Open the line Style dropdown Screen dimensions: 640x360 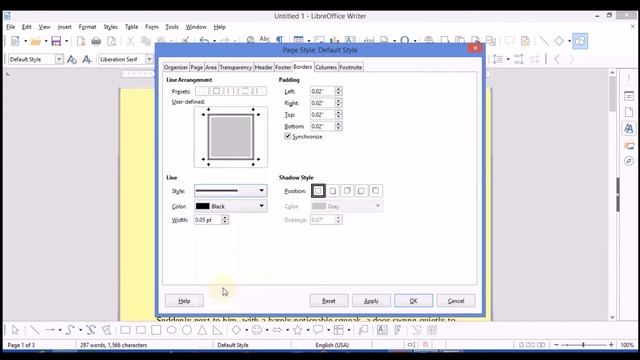[x=231, y=191]
